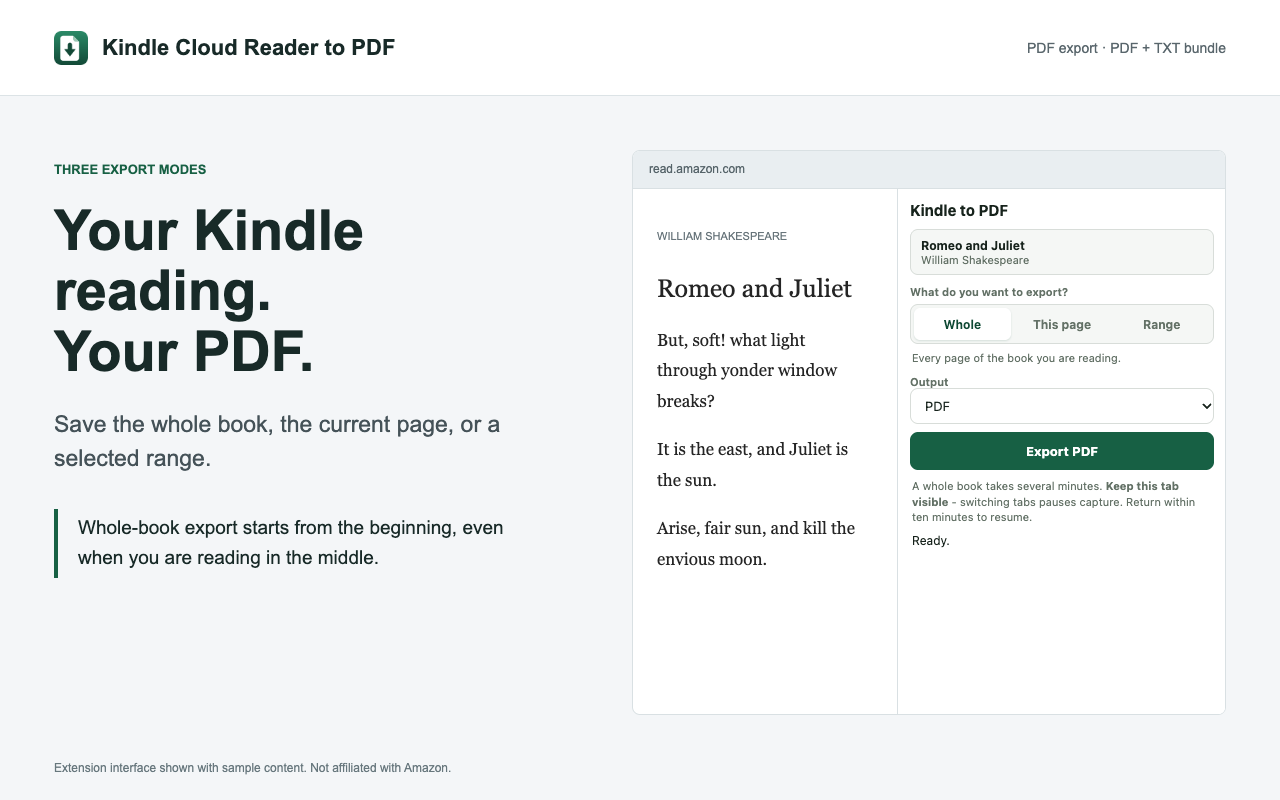Click the THREE EXPORT MODES label
This screenshot has height=800, width=1280.
point(130,169)
